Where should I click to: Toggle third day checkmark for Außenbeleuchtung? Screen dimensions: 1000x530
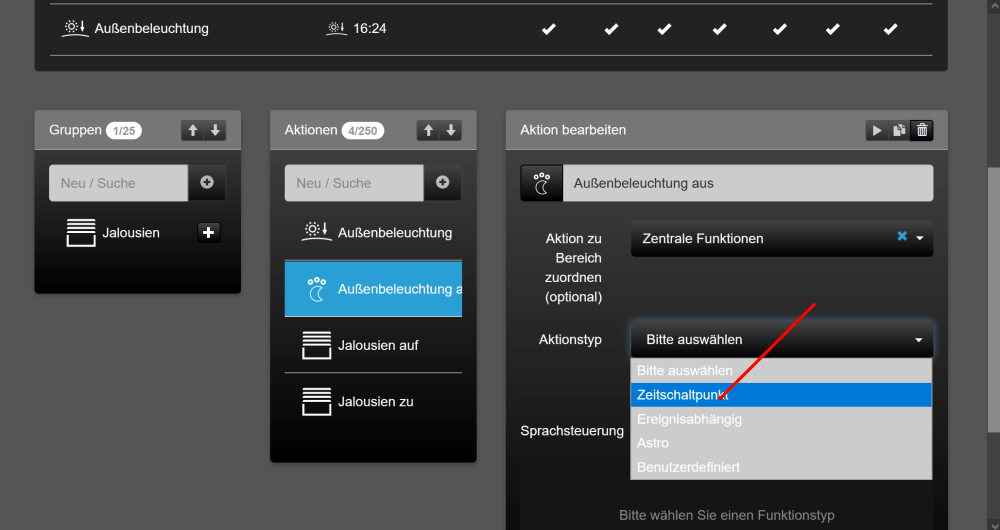click(x=664, y=29)
